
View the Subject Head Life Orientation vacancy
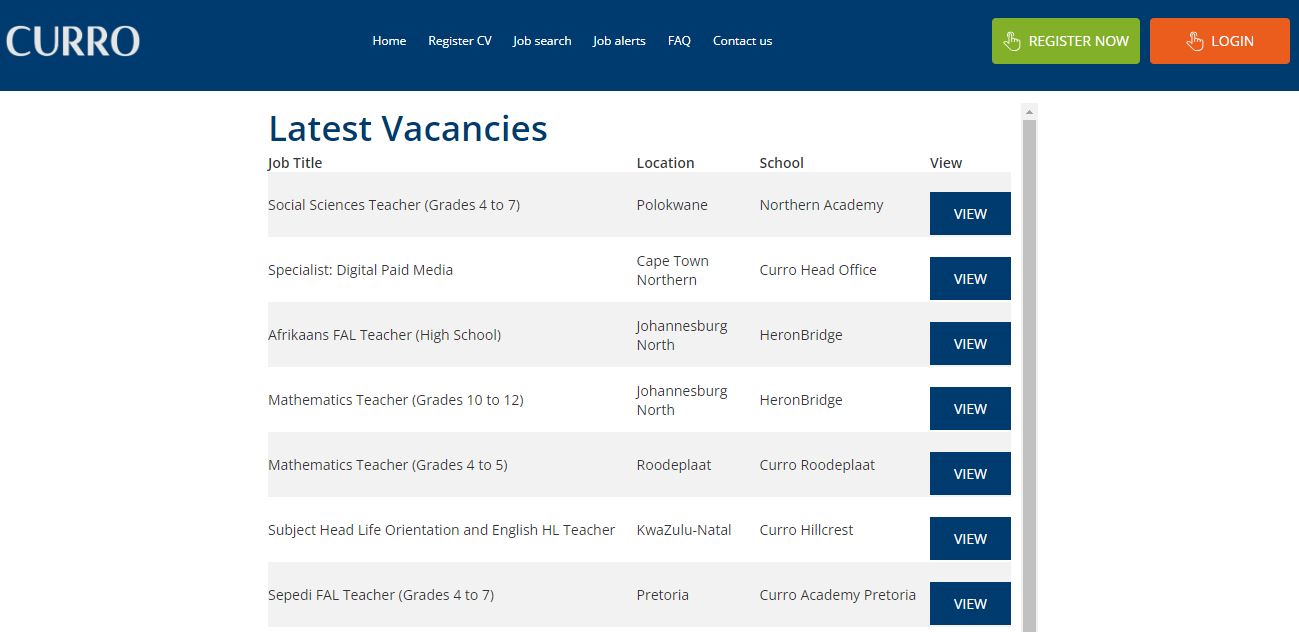click(x=969, y=538)
